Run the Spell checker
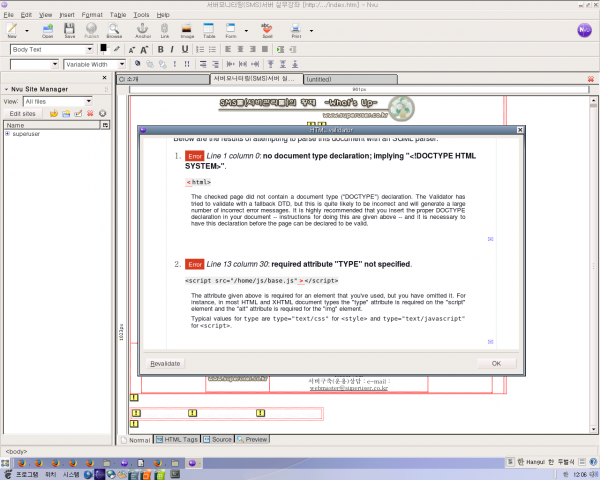 pos(267,30)
